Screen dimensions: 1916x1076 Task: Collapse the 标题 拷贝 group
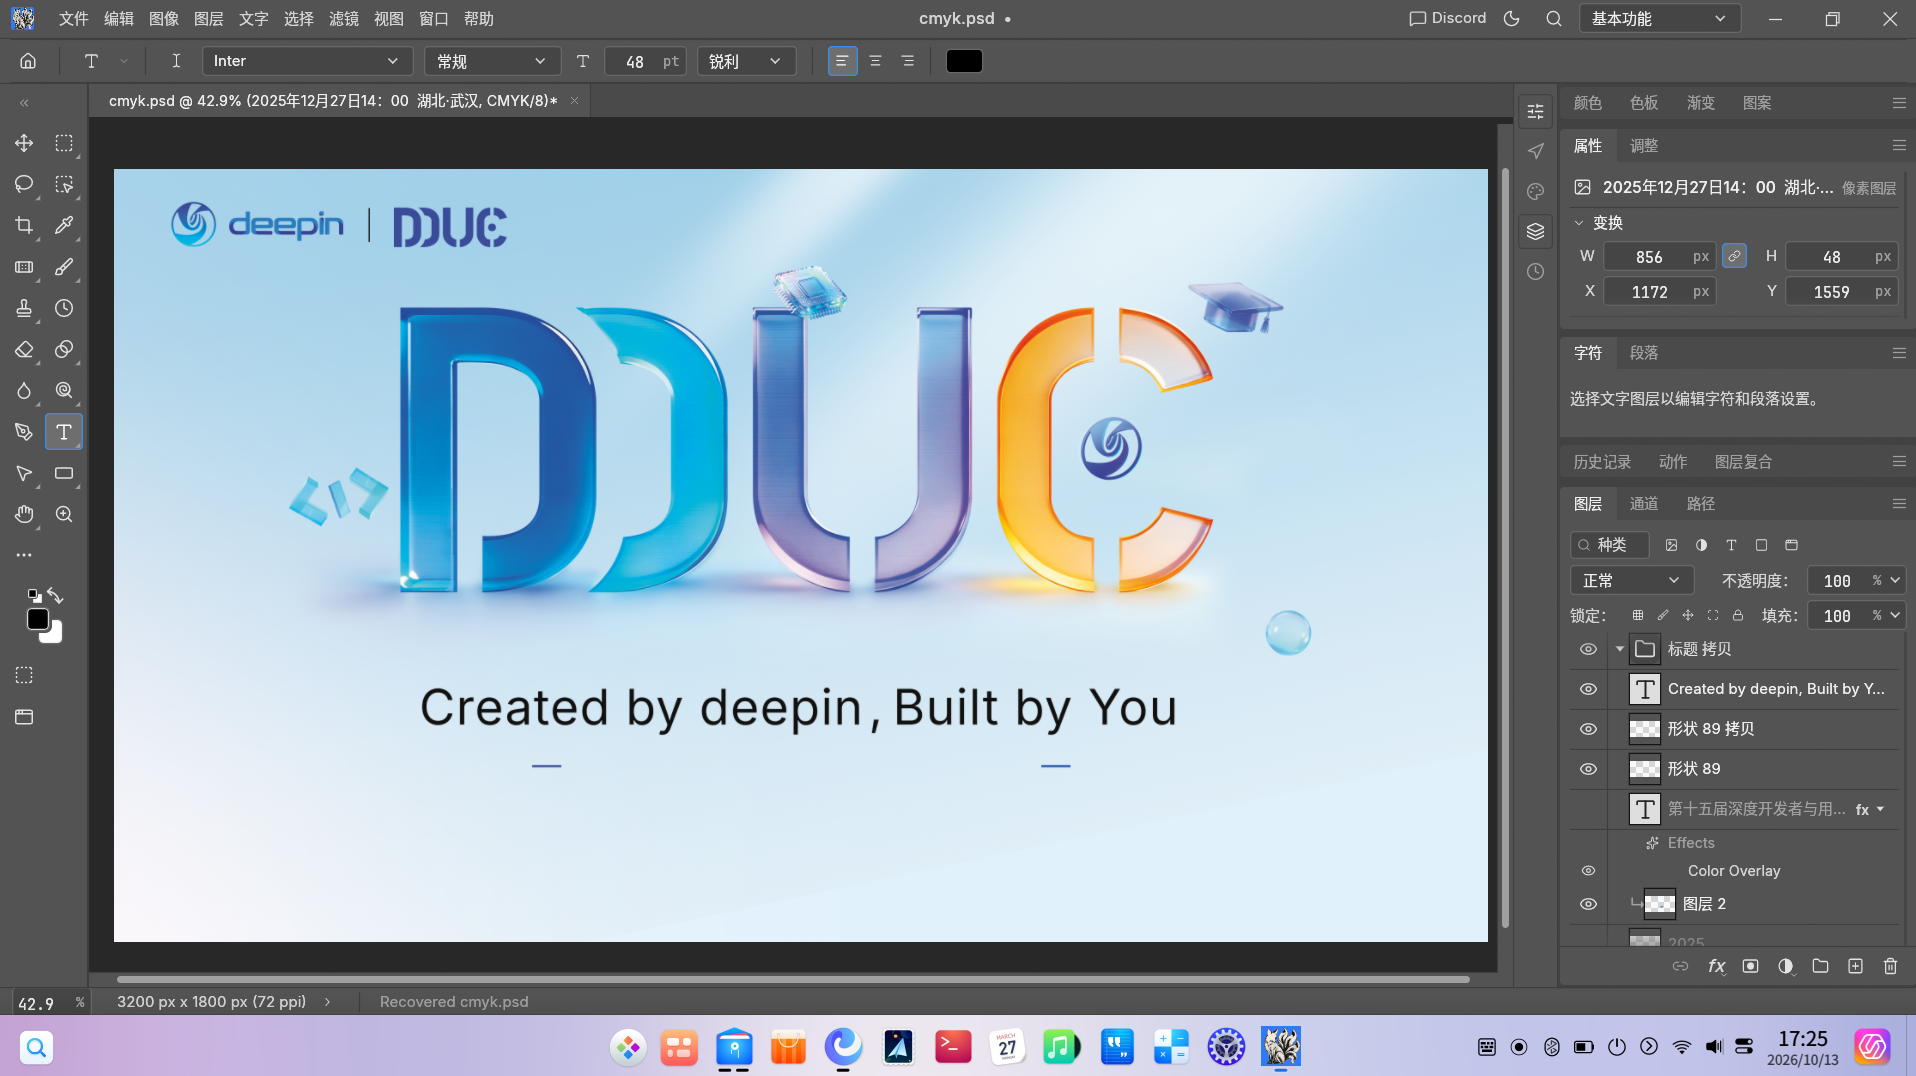point(1620,649)
